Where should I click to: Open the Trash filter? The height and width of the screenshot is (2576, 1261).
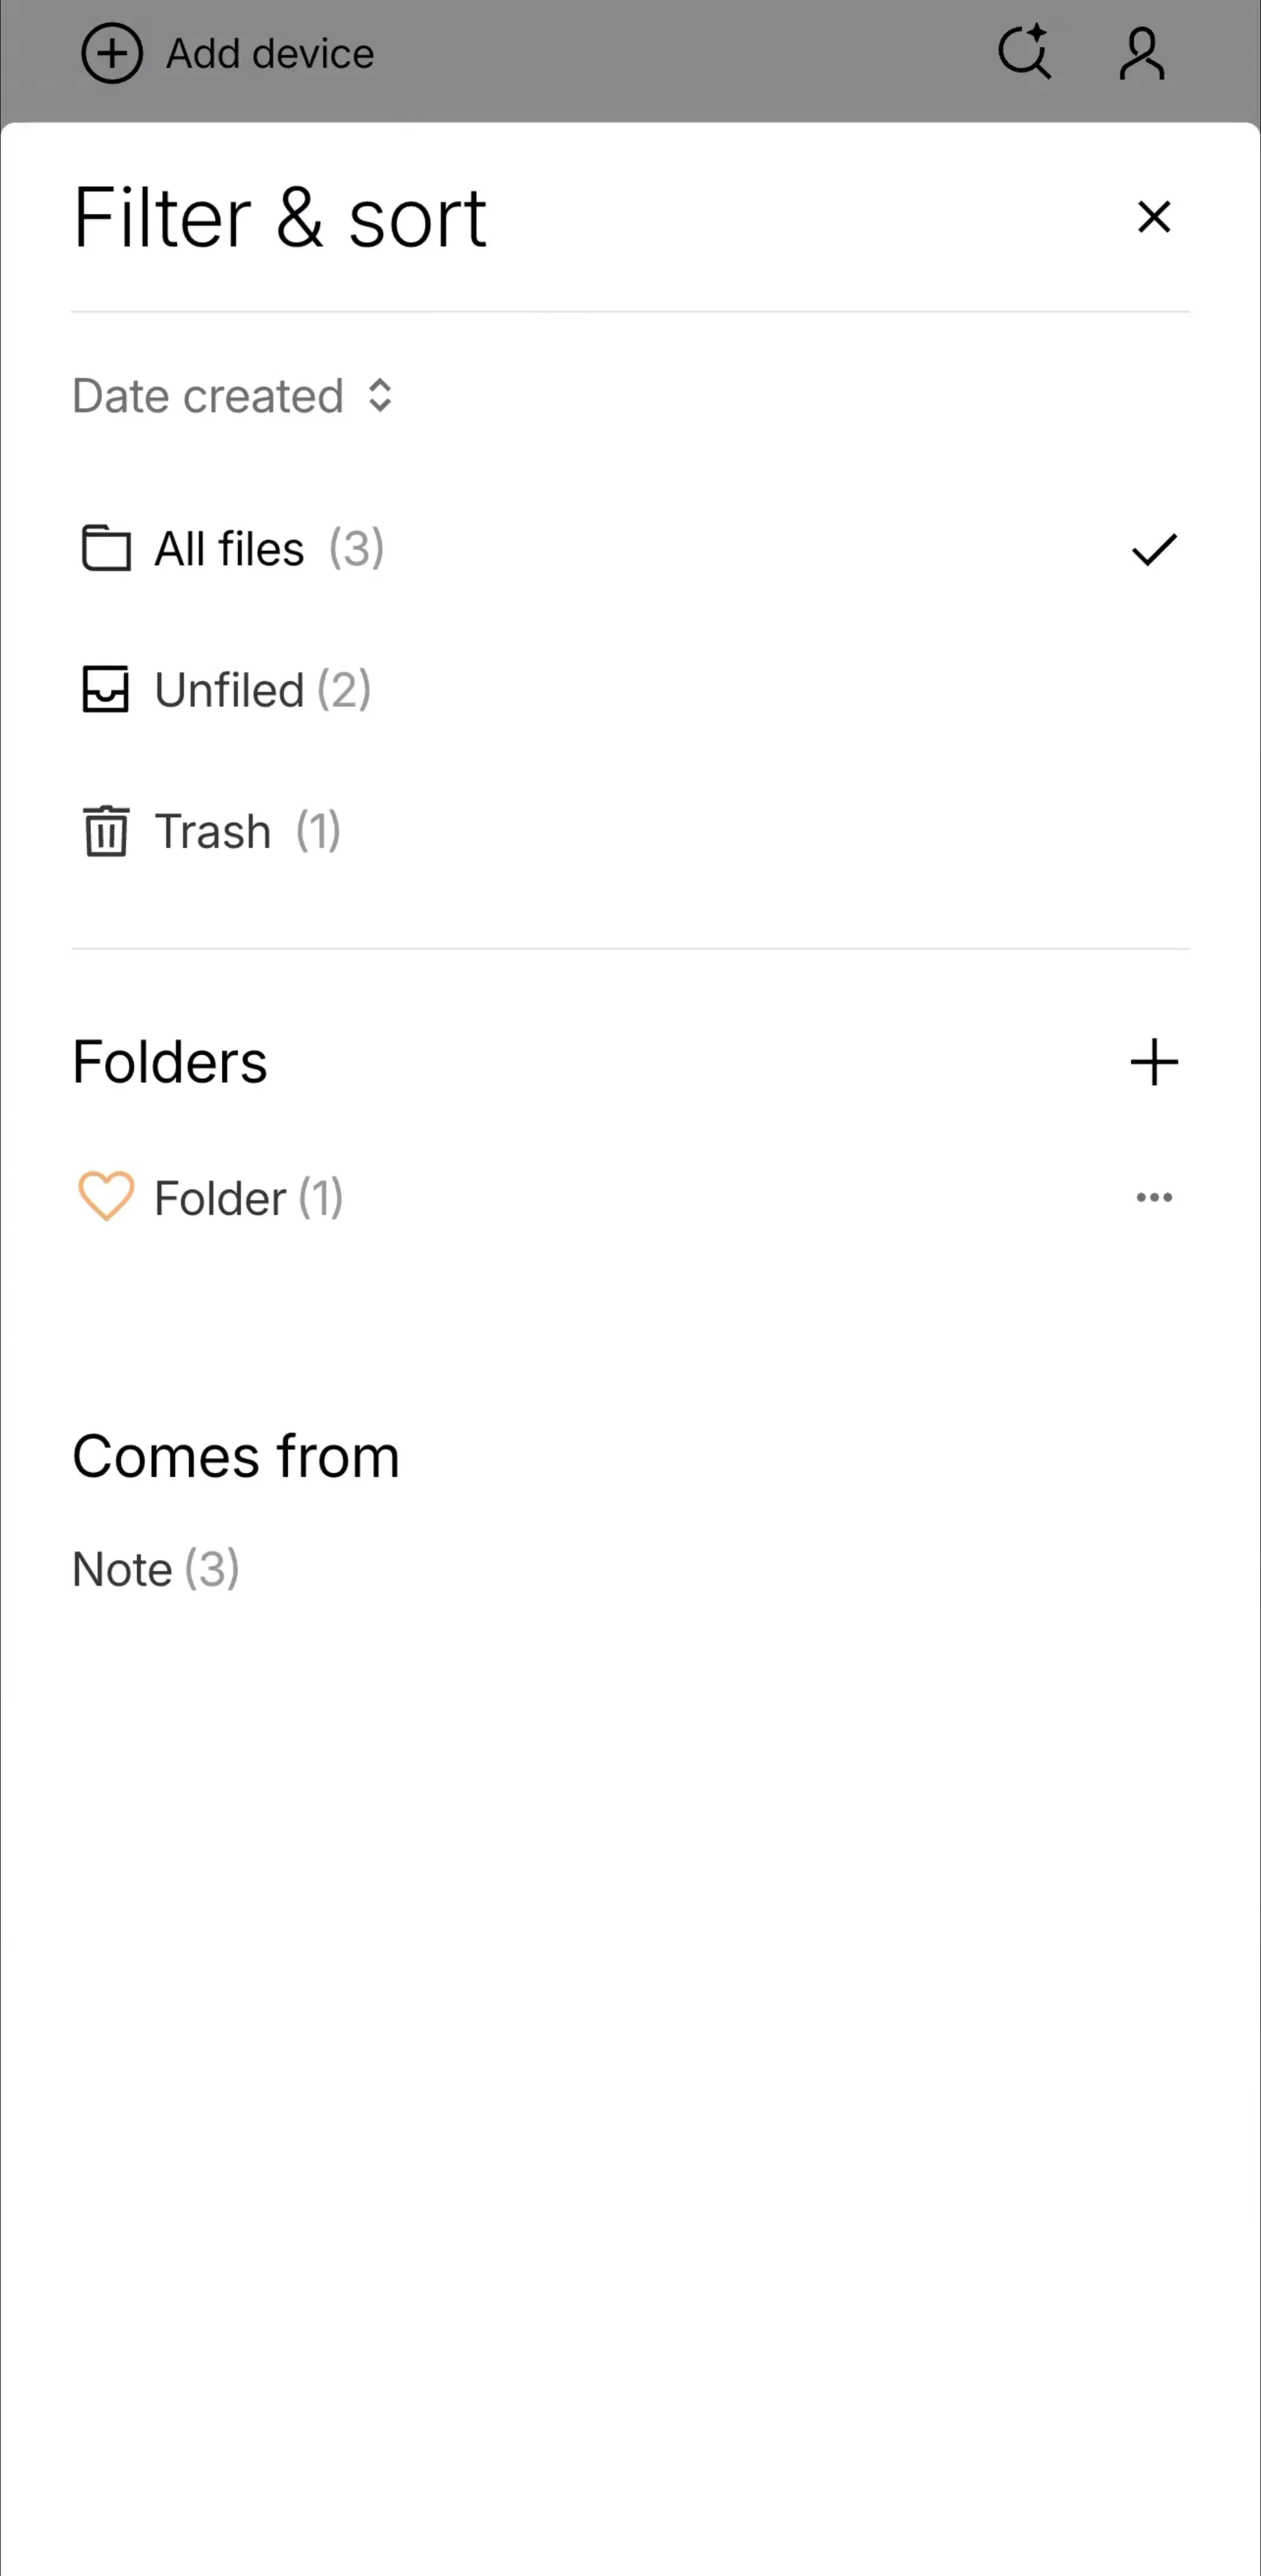(630, 831)
